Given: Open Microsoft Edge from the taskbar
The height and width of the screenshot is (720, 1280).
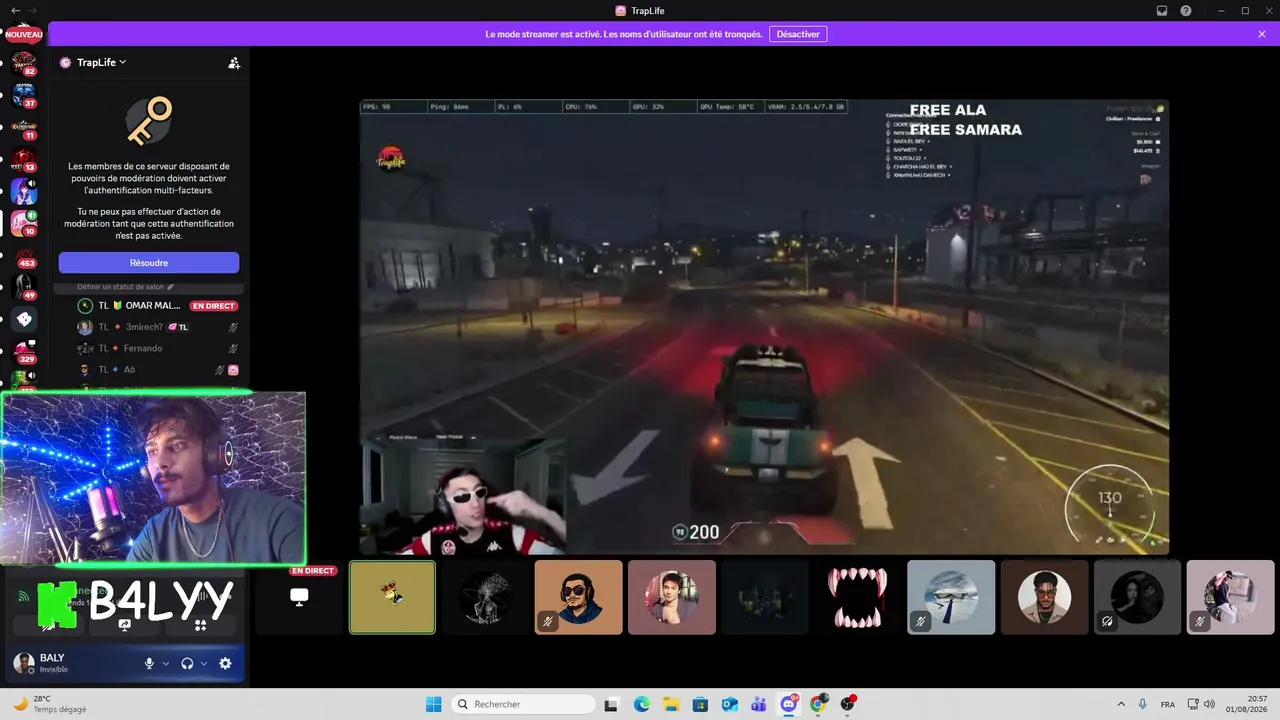Looking at the screenshot, I should coord(642,704).
